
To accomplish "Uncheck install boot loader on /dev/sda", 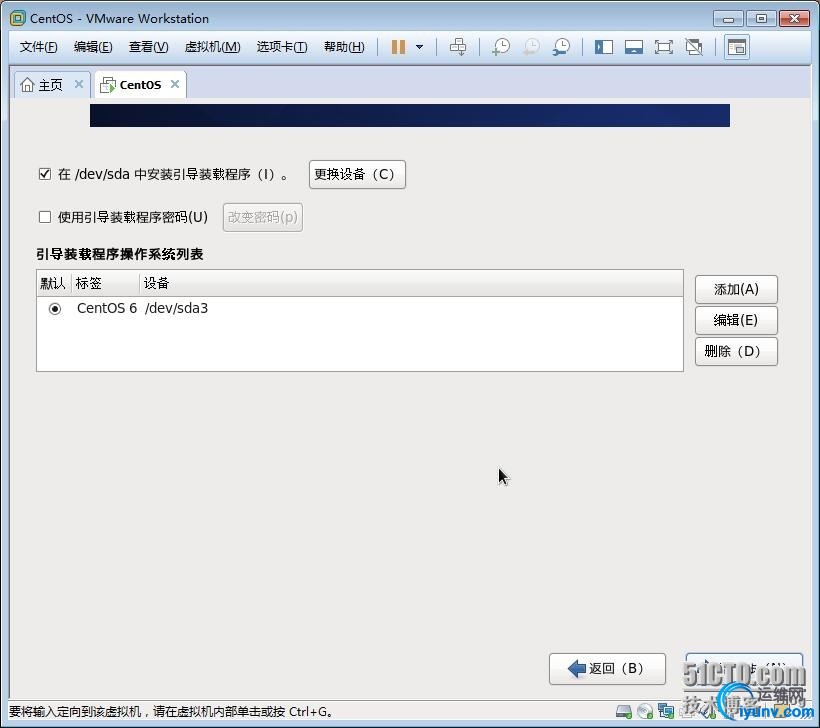I will [x=45, y=174].
